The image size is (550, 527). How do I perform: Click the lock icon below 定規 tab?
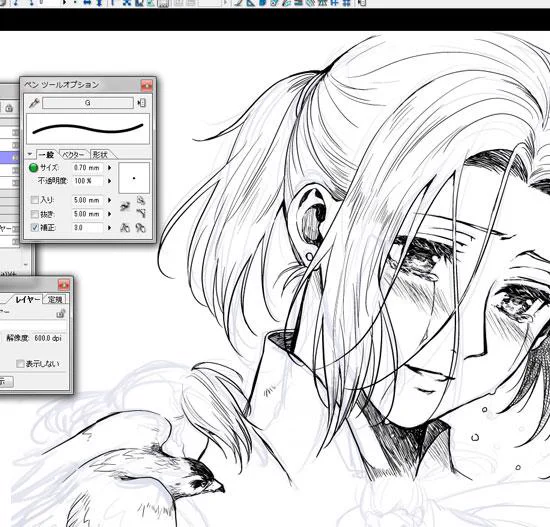tap(61, 313)
